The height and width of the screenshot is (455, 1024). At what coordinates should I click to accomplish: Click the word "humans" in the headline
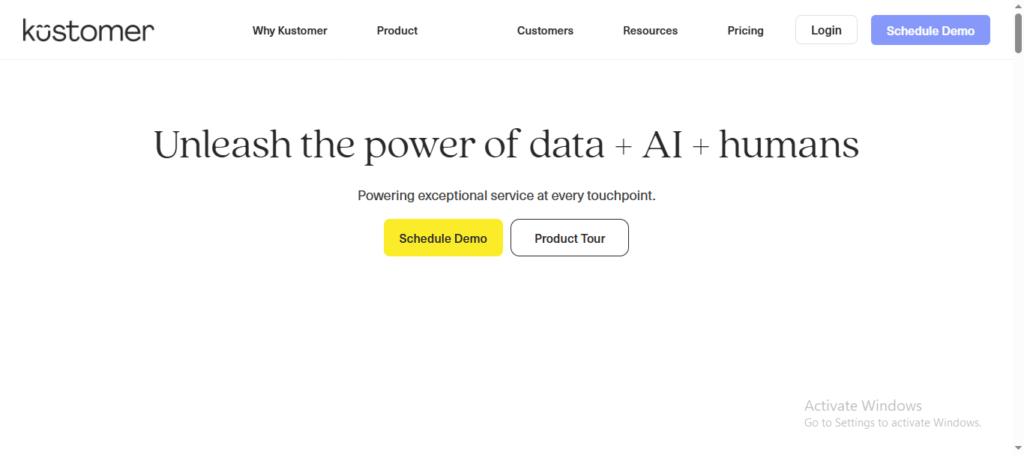[788, 146]
